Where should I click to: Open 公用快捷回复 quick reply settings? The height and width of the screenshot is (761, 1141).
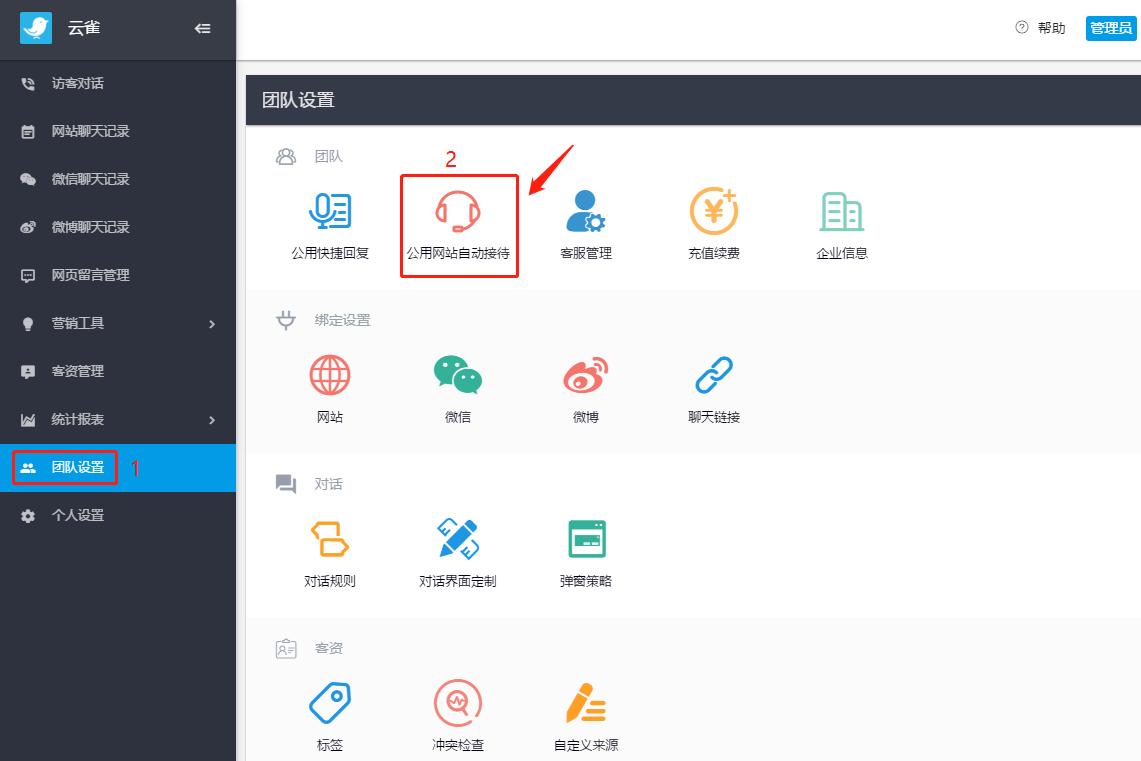click(x=330, y=211)
